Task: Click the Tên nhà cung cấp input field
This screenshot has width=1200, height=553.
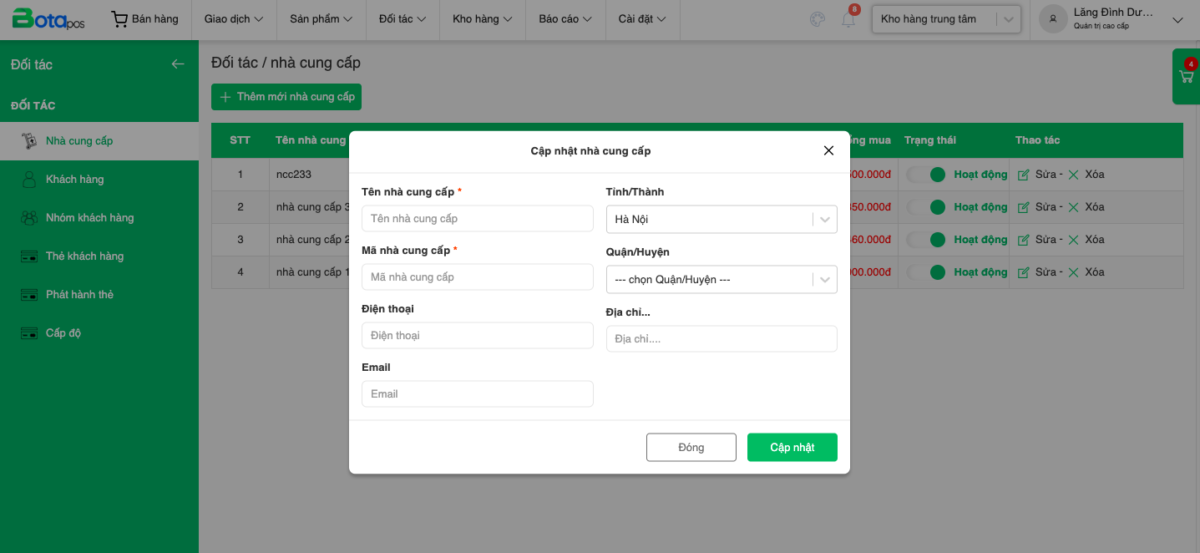Action: (x=477, y=218)
